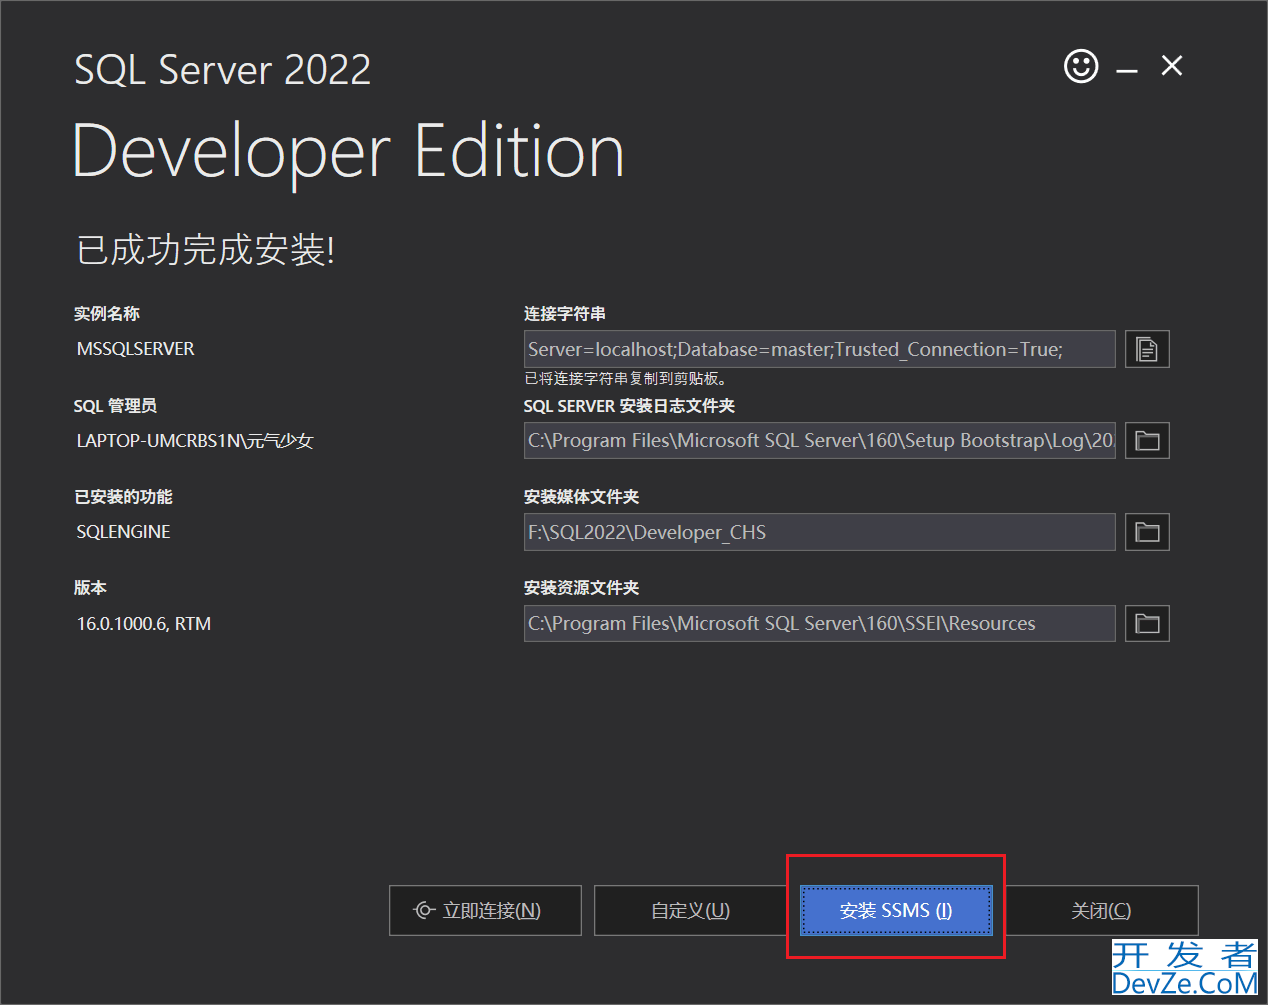Click the 立即连接(N) button
This screenshot has height=1005, width=1268.
[x=485, y=910]
